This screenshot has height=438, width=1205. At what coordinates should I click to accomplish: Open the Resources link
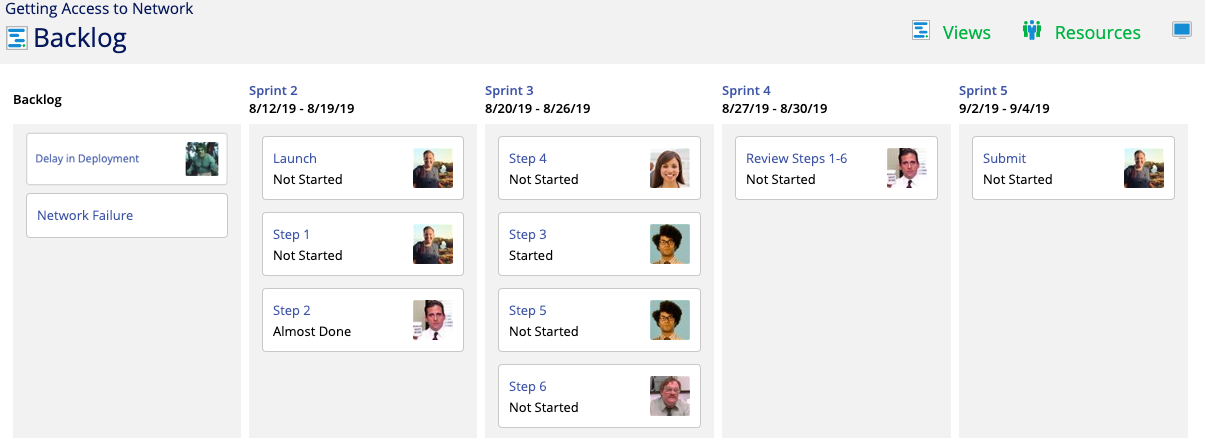[1097, 32]
